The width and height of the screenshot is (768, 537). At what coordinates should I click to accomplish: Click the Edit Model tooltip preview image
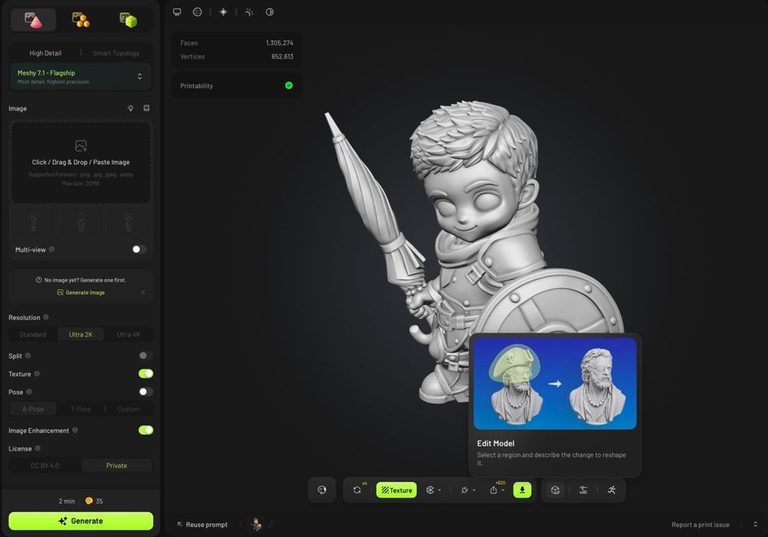pyautogui.click(x=555, y=383)
